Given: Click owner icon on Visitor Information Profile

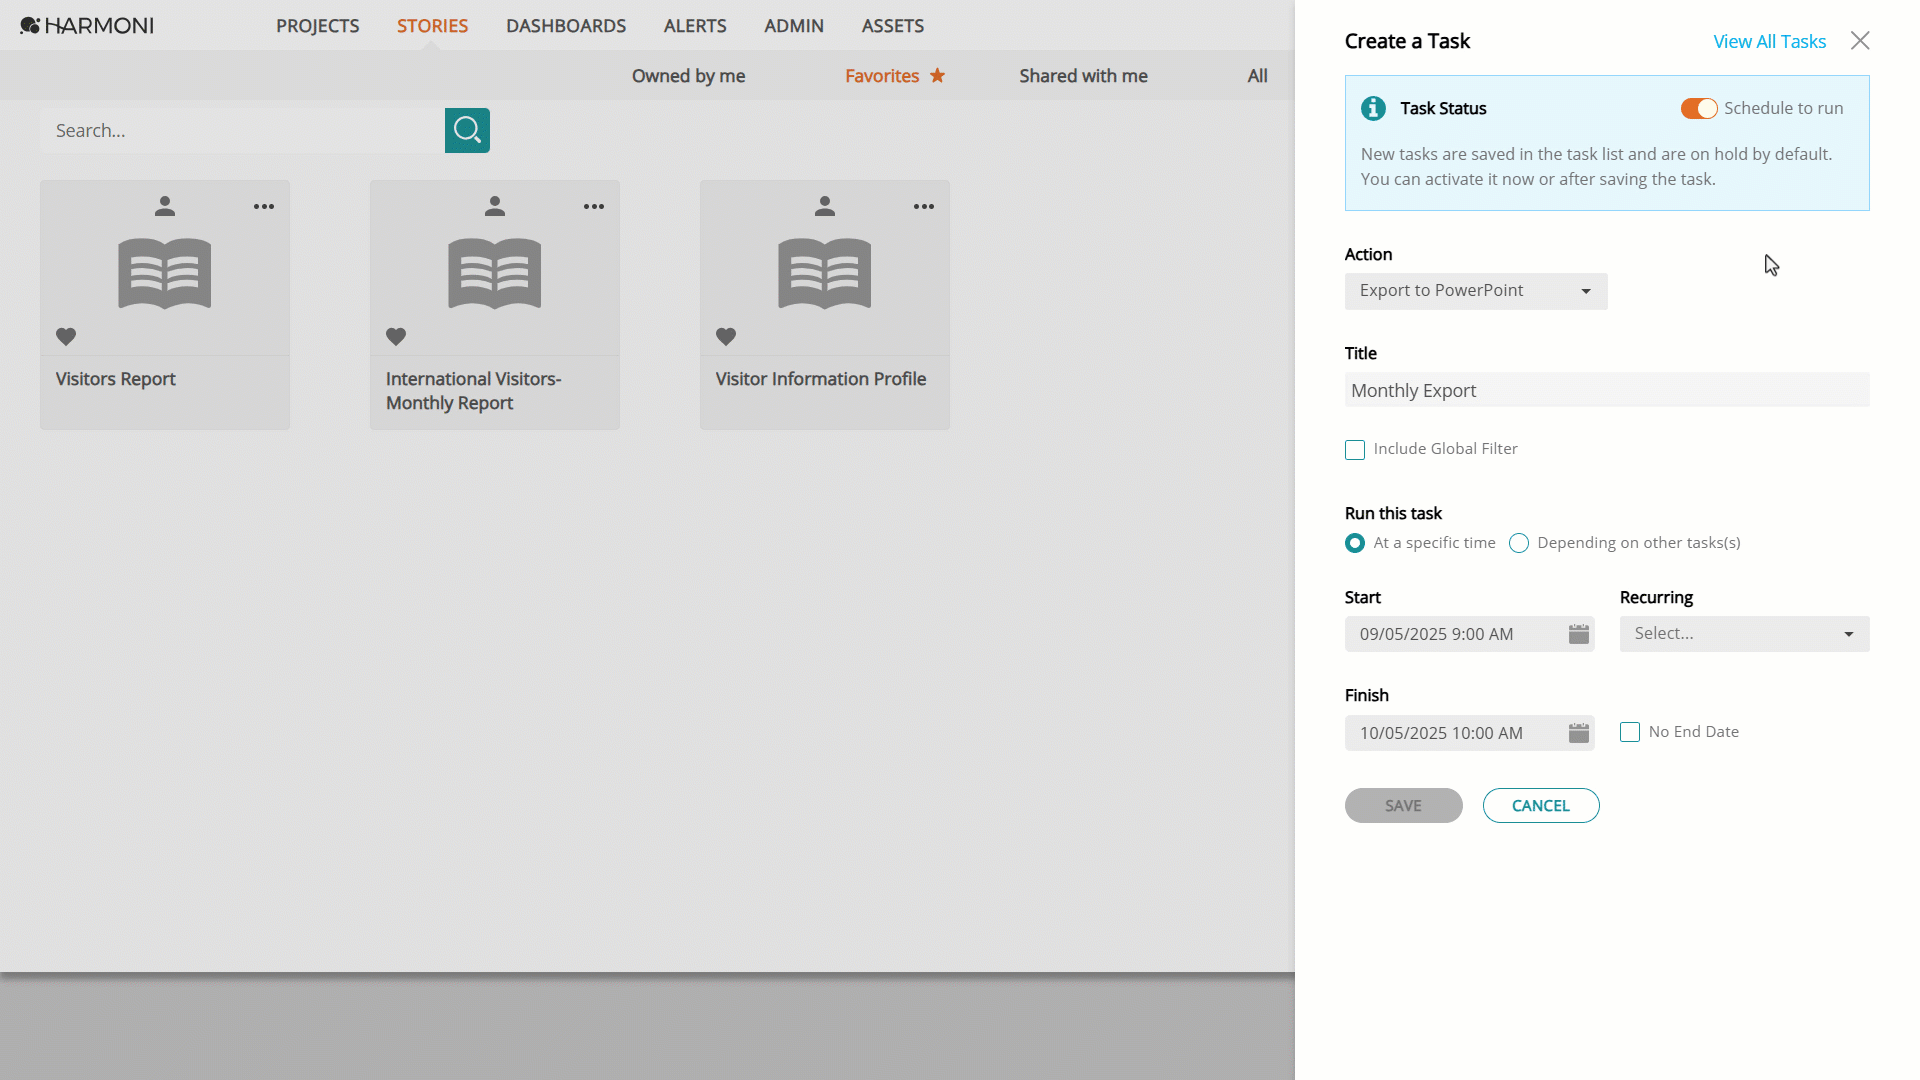Looking at the screenshot, I should 825,206.
